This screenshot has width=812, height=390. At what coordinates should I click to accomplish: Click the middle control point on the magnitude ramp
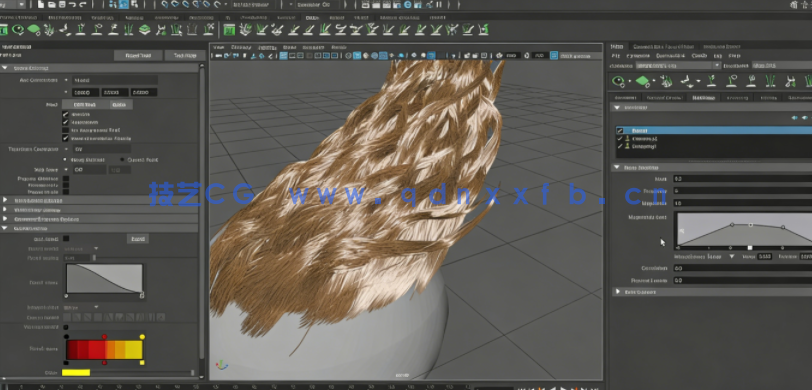coord(751,225)
